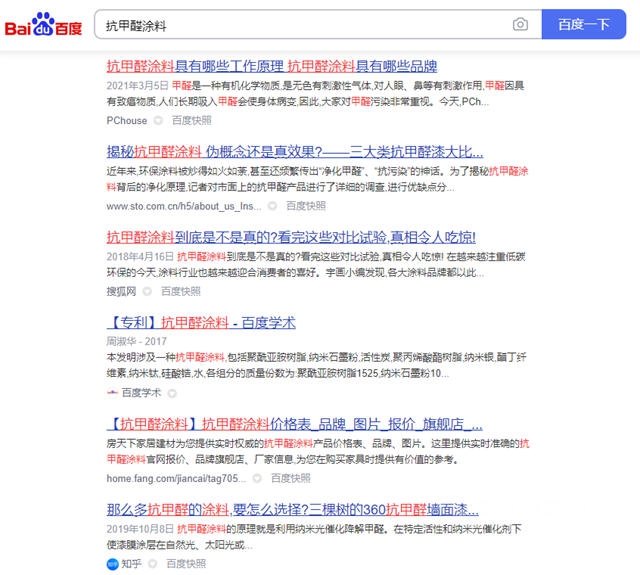This screenshot has height=575, width=640.
Task: Click the 知乎 source label
Action: [x=131, y=564]
